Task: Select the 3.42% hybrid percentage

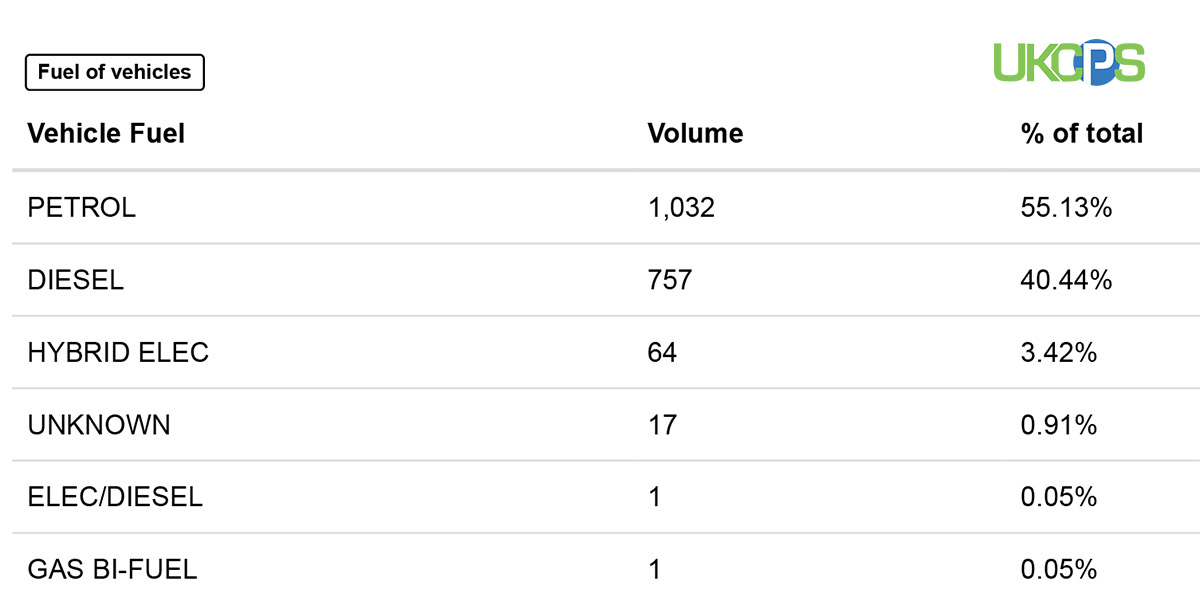Action: coord(1059,352)
